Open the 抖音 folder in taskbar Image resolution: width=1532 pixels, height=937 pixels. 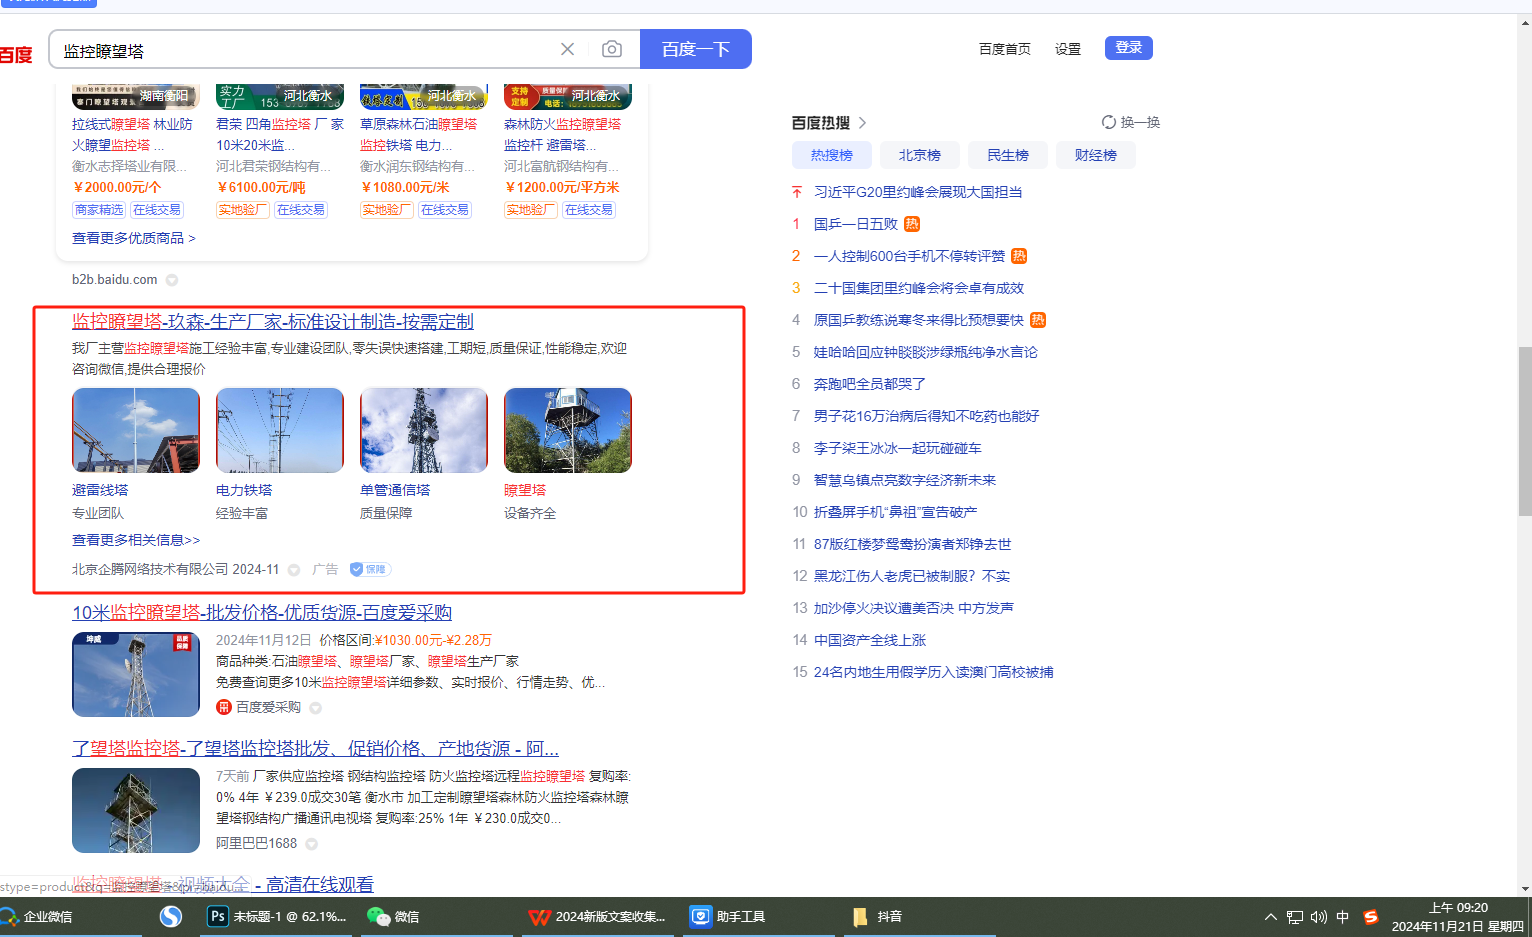pyautogui.click(x=878, y=916)
